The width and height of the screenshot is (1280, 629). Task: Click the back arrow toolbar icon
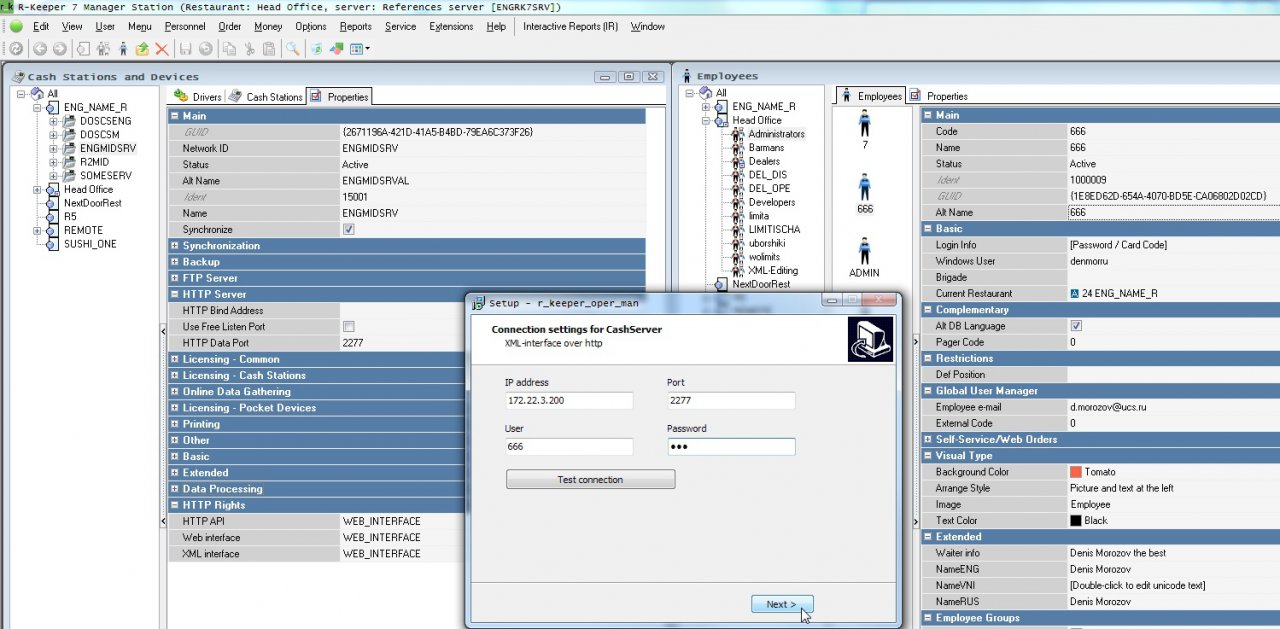pos(40,48)
